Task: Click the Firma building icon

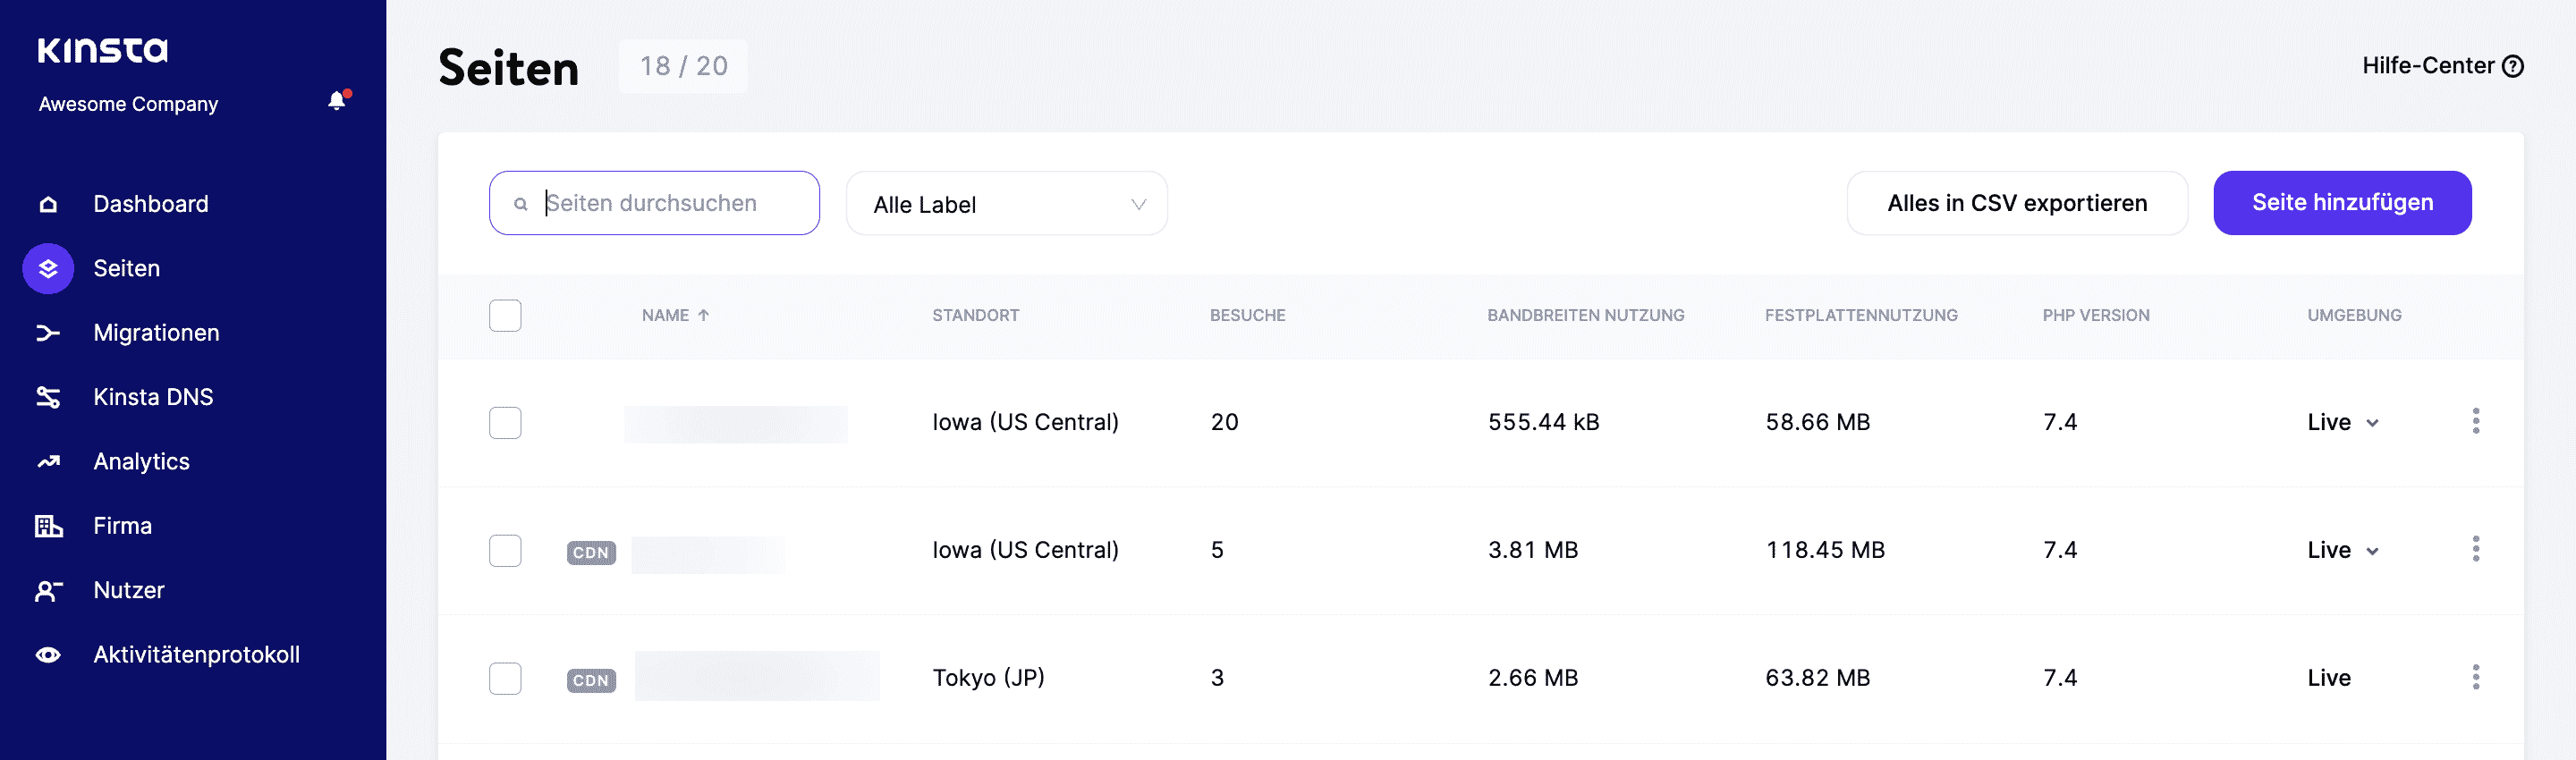Action: click(x=48, y=526)
